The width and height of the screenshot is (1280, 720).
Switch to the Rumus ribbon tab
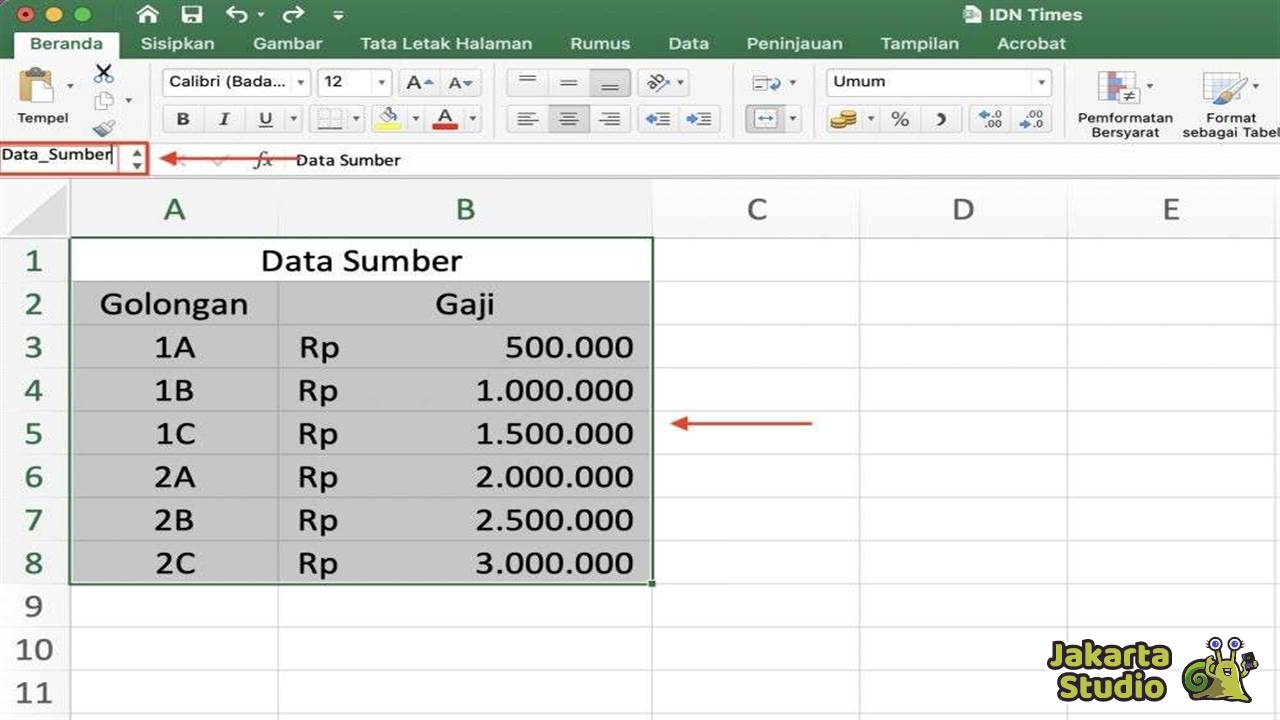[599, 43]
